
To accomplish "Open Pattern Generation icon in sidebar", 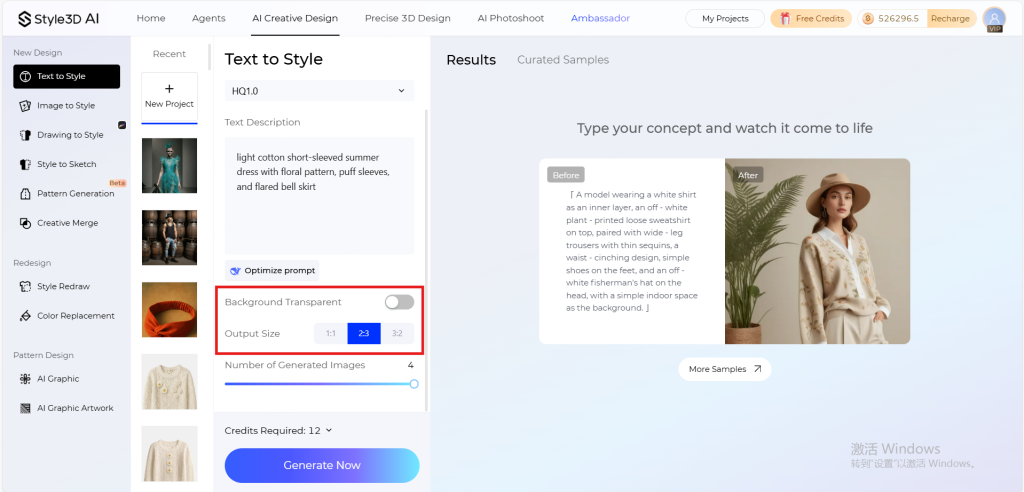I will click(25, 193).
